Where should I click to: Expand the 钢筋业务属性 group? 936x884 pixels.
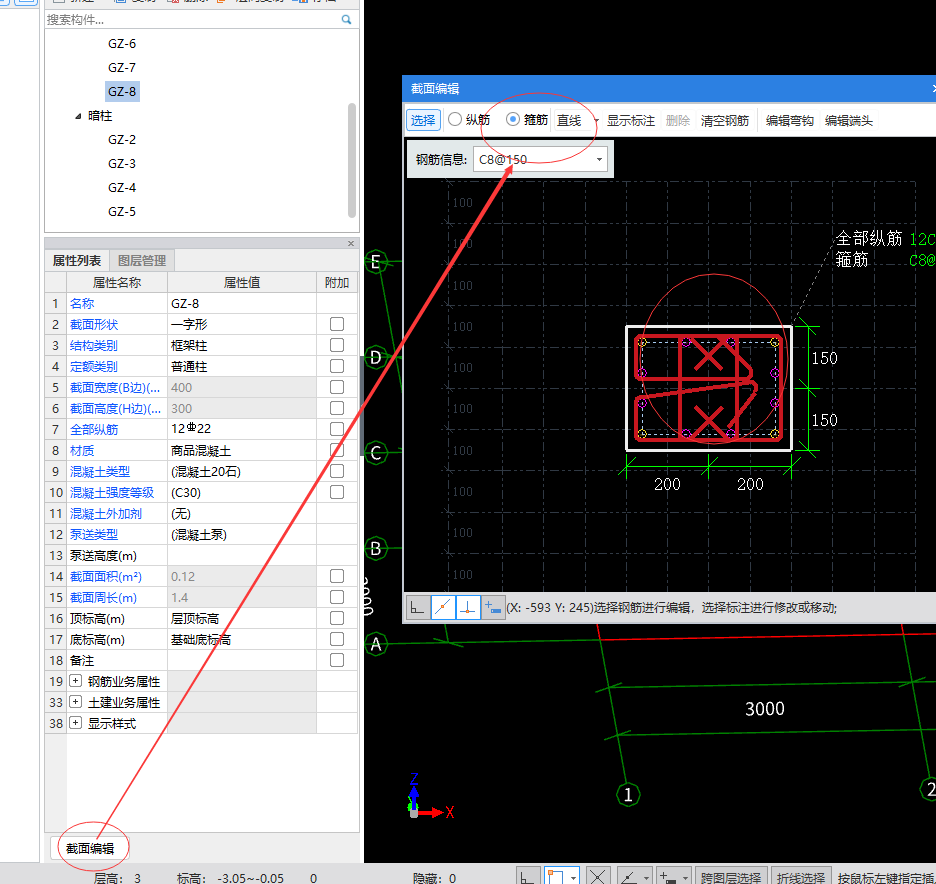click(76, 680)
